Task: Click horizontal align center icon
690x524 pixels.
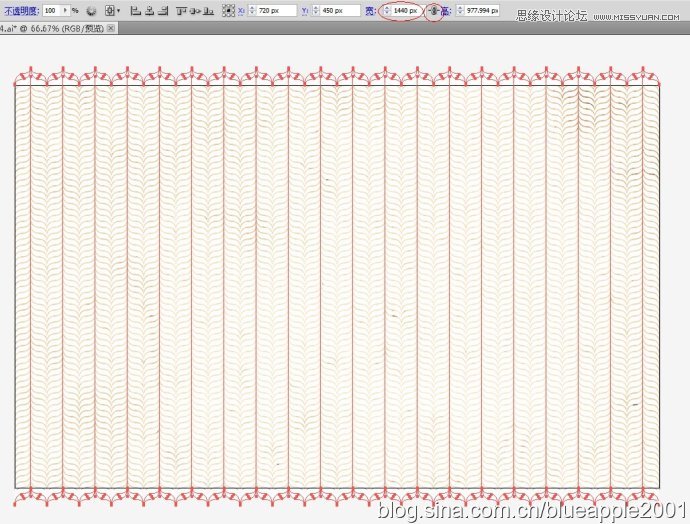Action: (x=150, y=11)
